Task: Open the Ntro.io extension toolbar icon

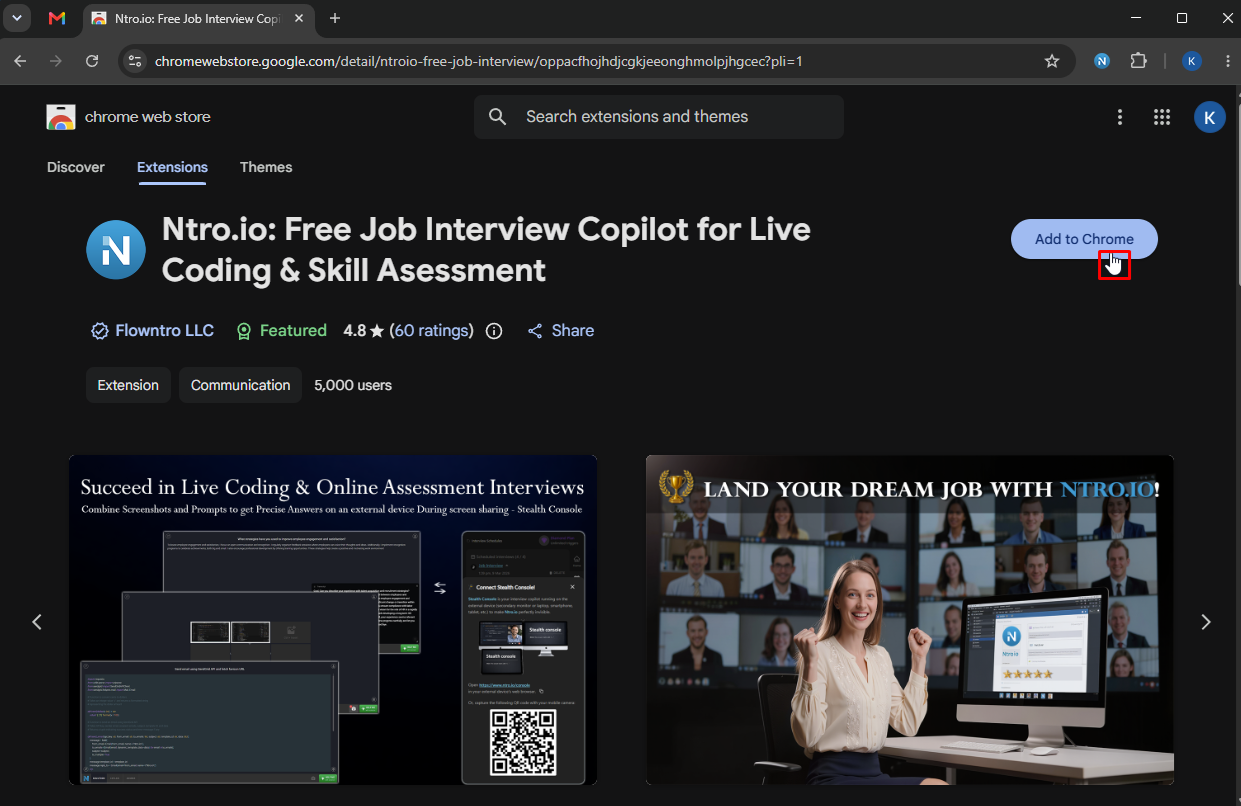Action: pos(1102,61)
